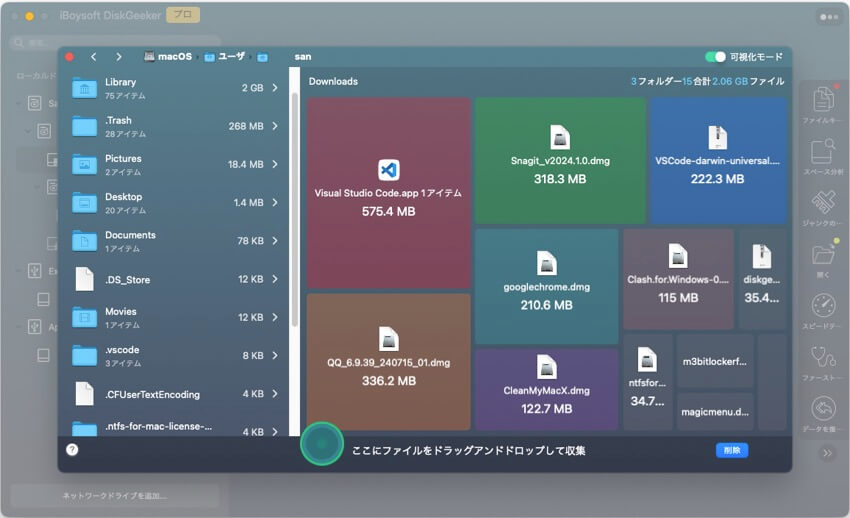Select the googlechrome.dmg tile

pos(546,286)
